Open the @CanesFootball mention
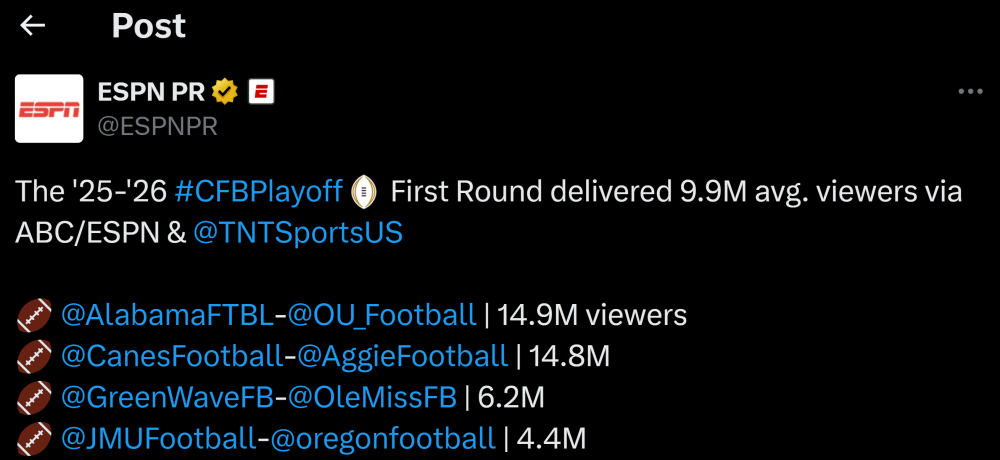The height and width of the screenshot is (460, 1000). coord(171,355)
